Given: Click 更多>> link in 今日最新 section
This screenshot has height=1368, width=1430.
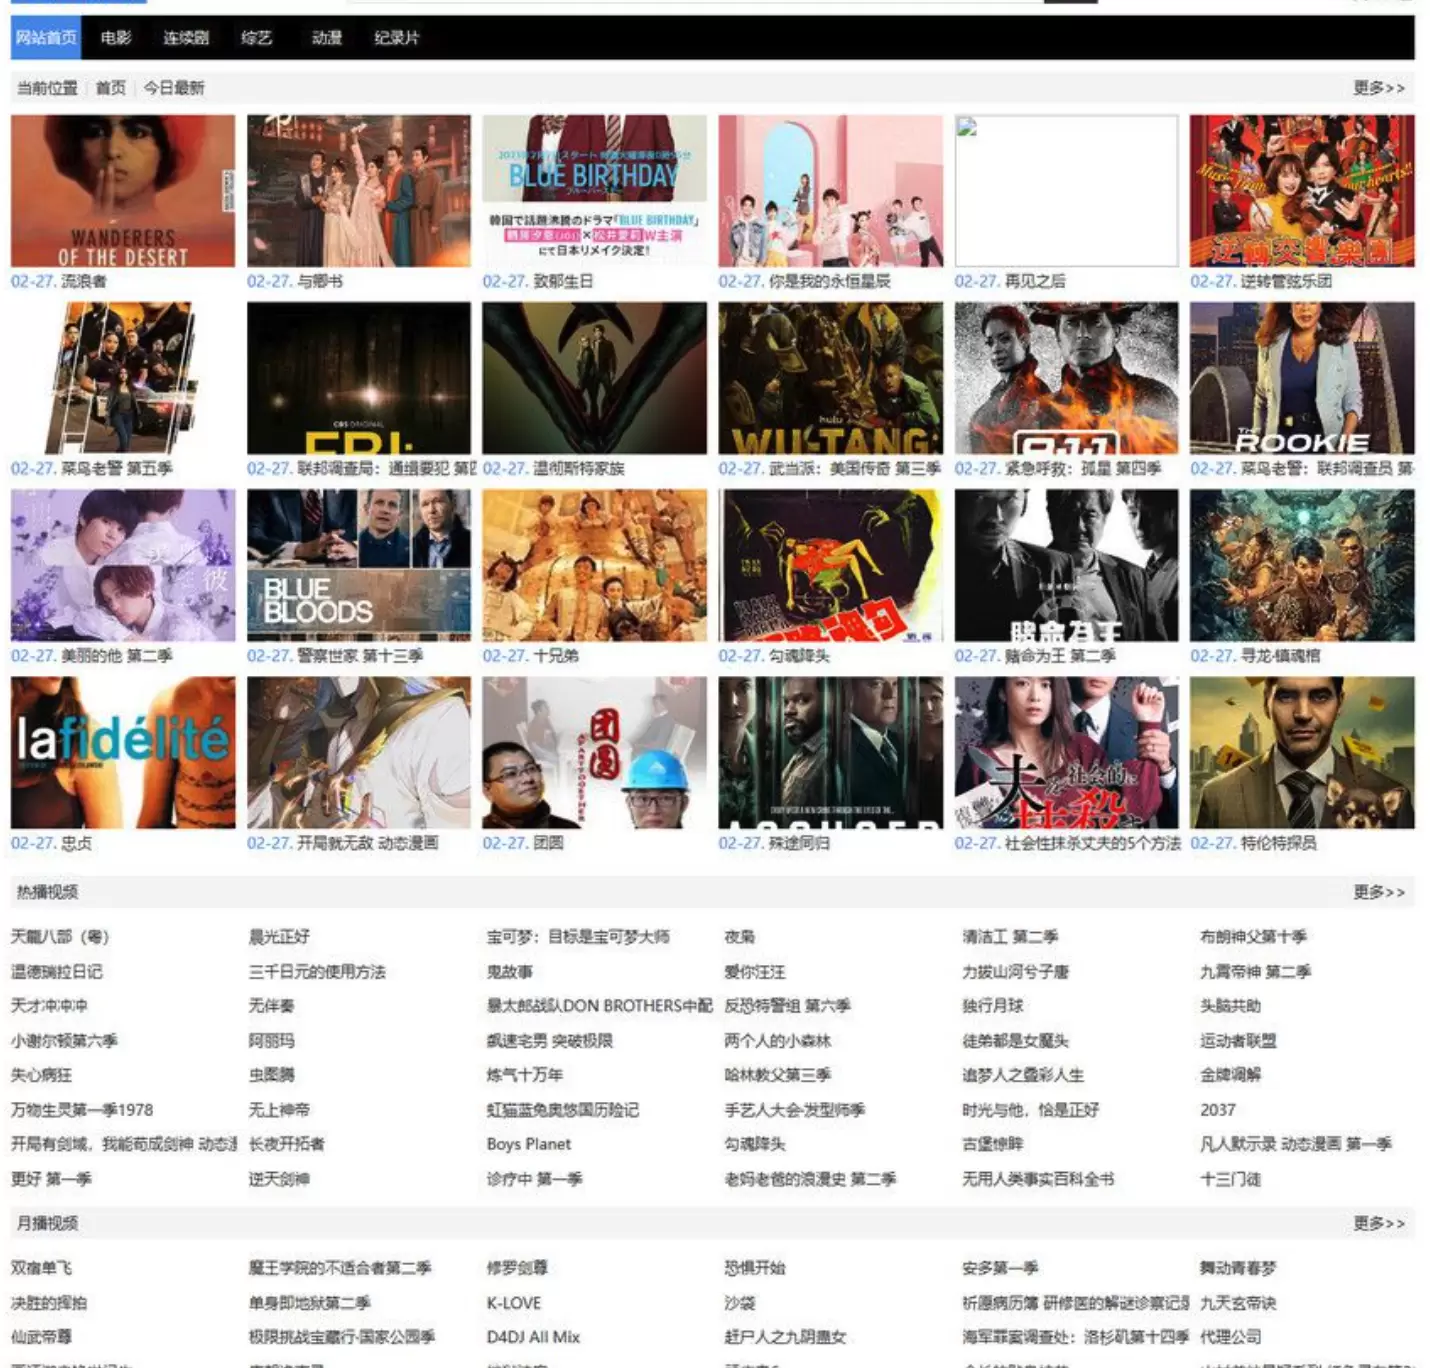Looking at the screenshot, I should (1379, 88).
